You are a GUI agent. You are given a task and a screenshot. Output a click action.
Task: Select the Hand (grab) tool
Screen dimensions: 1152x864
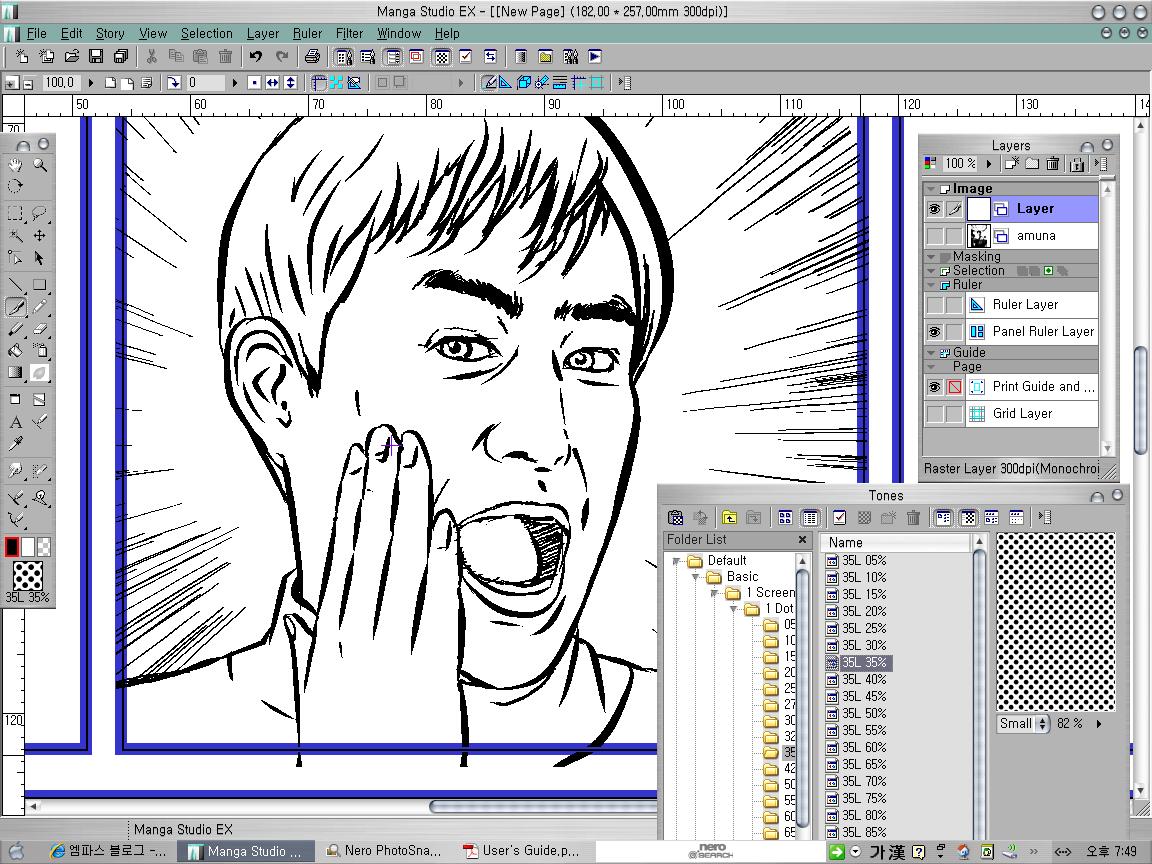(x=15, y=165)
